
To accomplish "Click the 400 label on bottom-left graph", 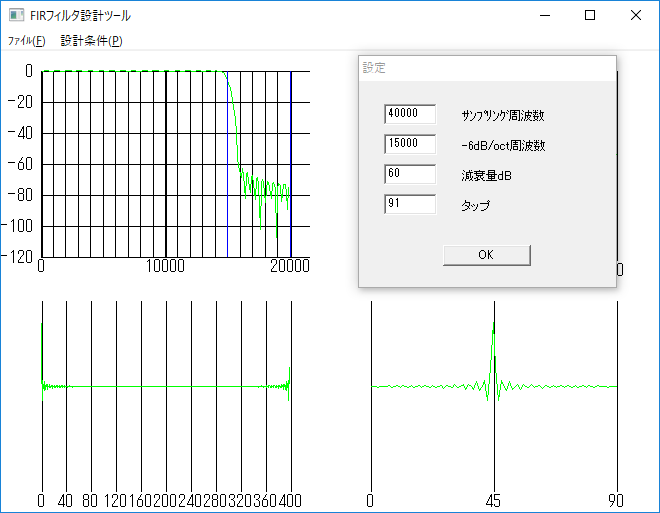I will [x=290, y=501].
